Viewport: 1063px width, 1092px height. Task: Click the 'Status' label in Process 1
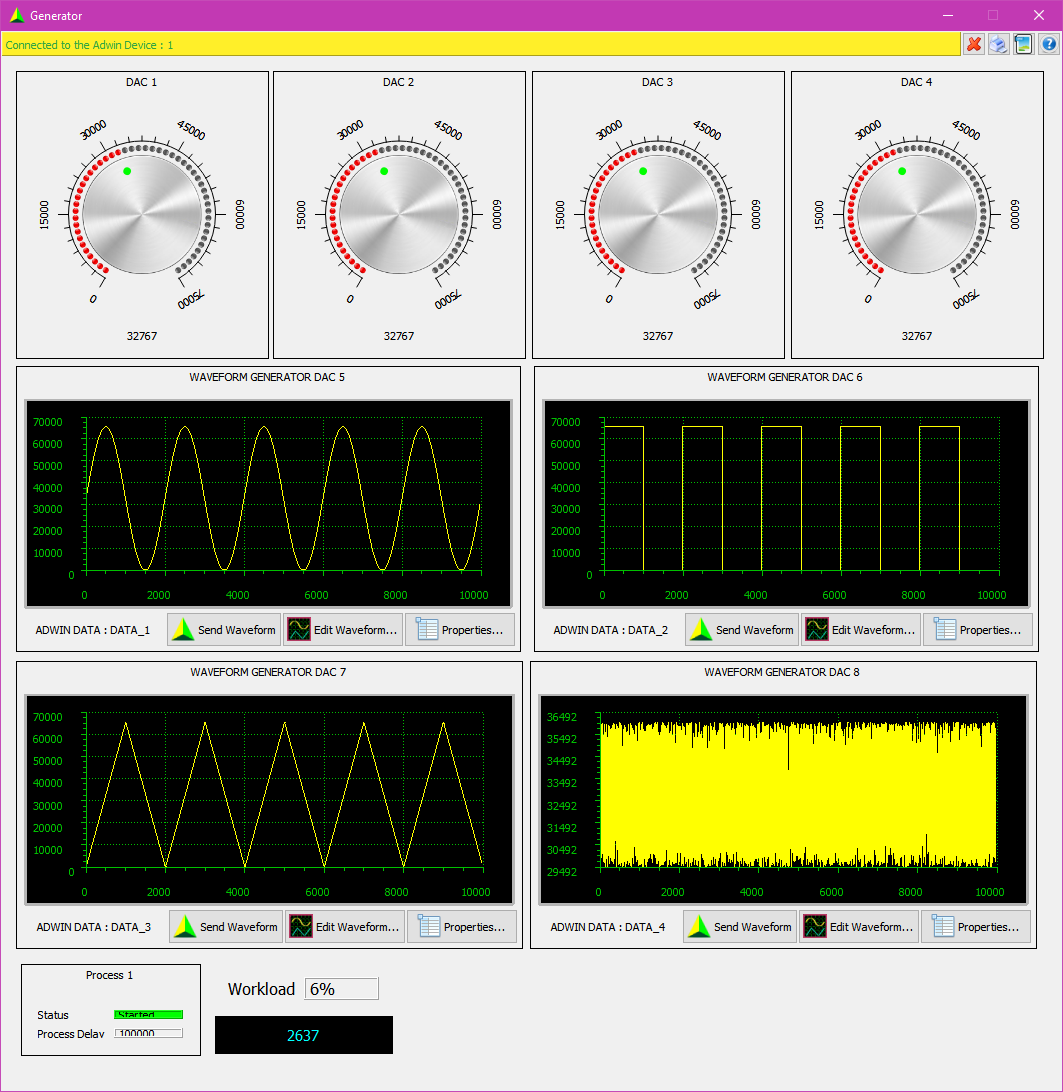53,1015
